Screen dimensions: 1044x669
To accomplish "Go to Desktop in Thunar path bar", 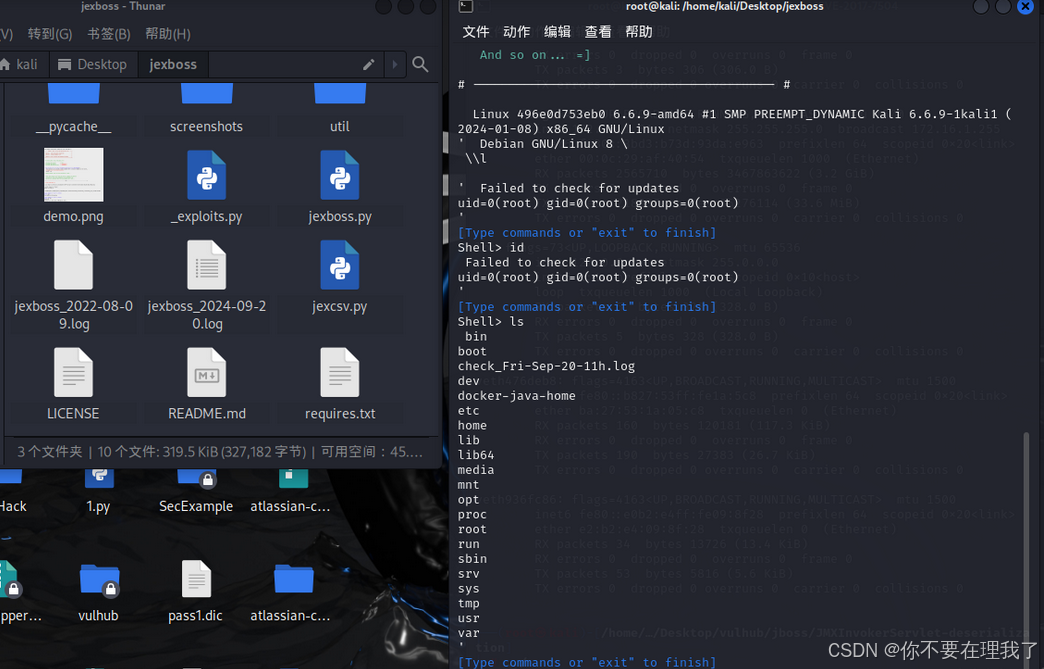I will (93, 65).
